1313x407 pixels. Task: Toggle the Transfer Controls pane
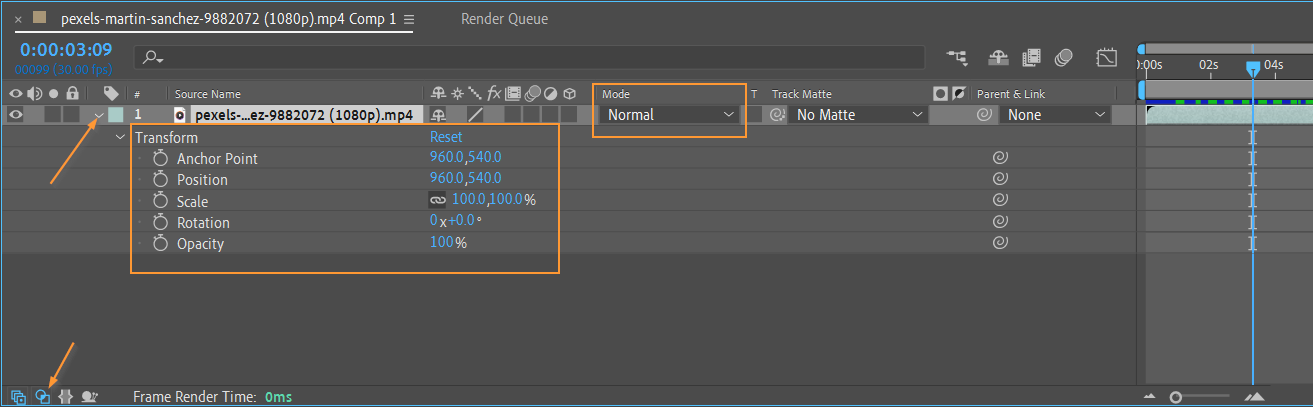click(43, 396)
